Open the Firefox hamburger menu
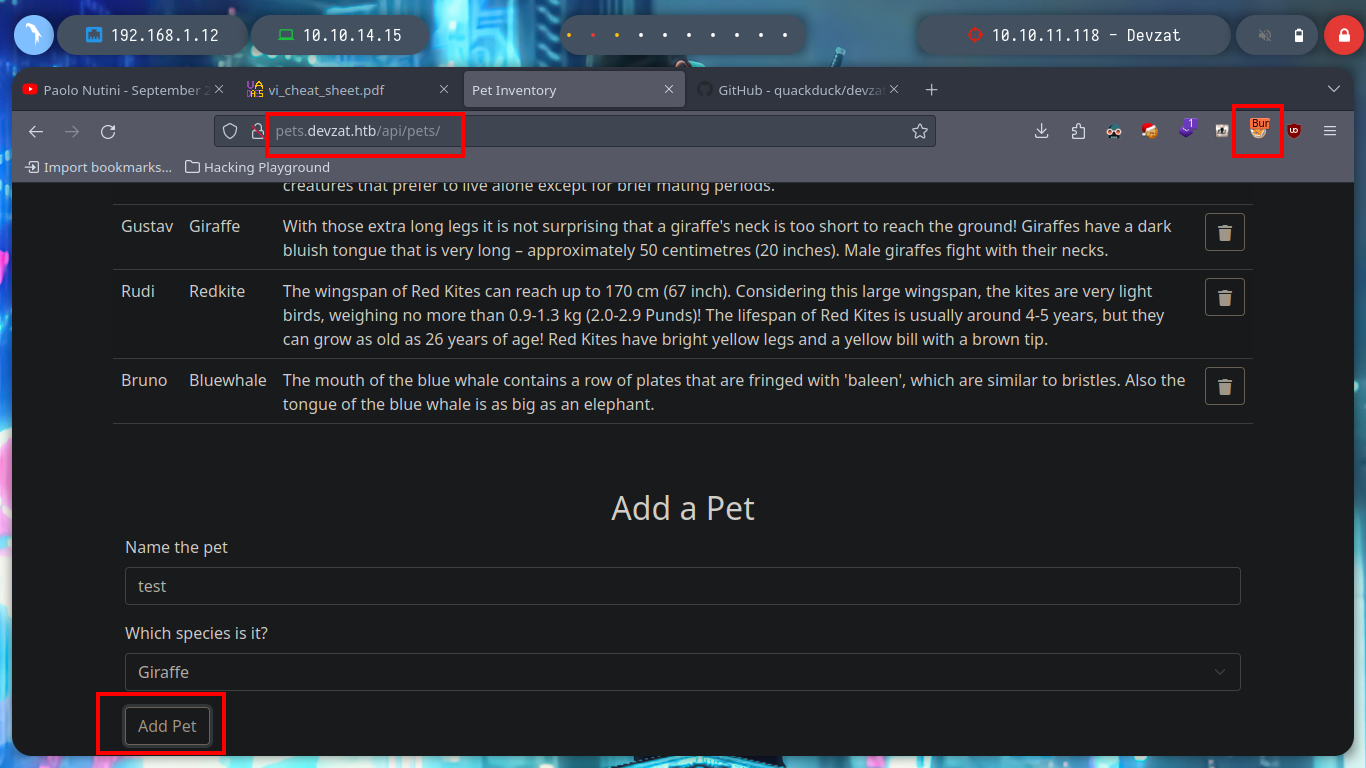 pyautogui.click(x=1330, y=131)
